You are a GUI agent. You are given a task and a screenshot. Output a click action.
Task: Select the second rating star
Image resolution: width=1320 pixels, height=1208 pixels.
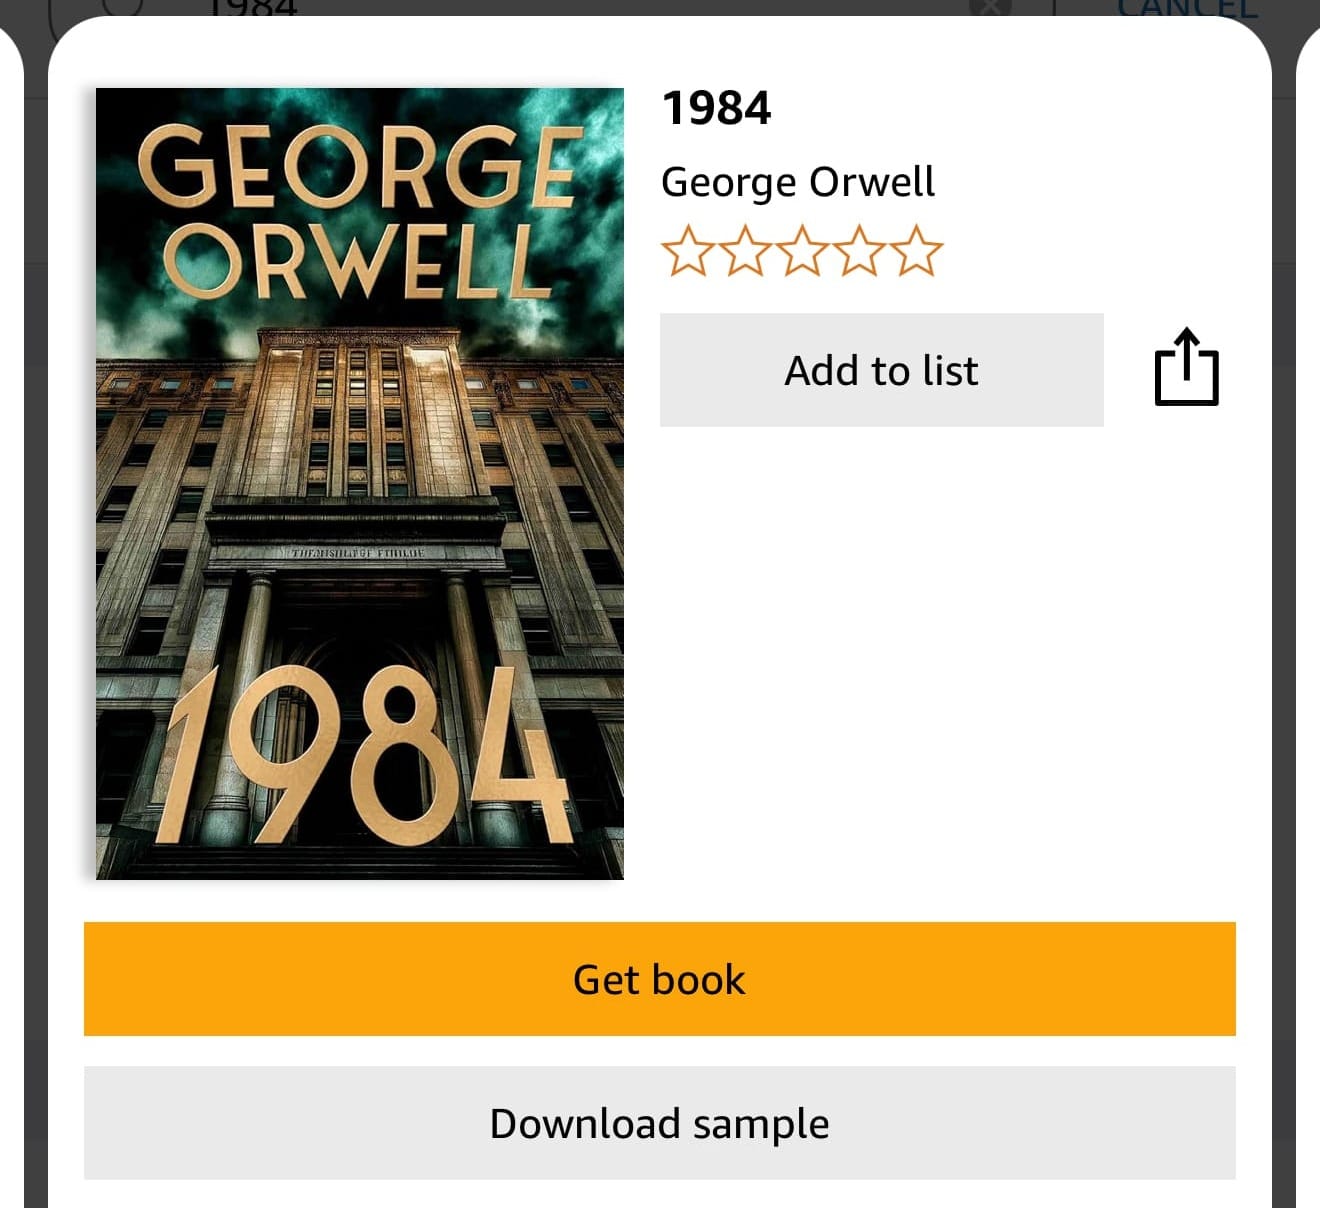[744, 252]
